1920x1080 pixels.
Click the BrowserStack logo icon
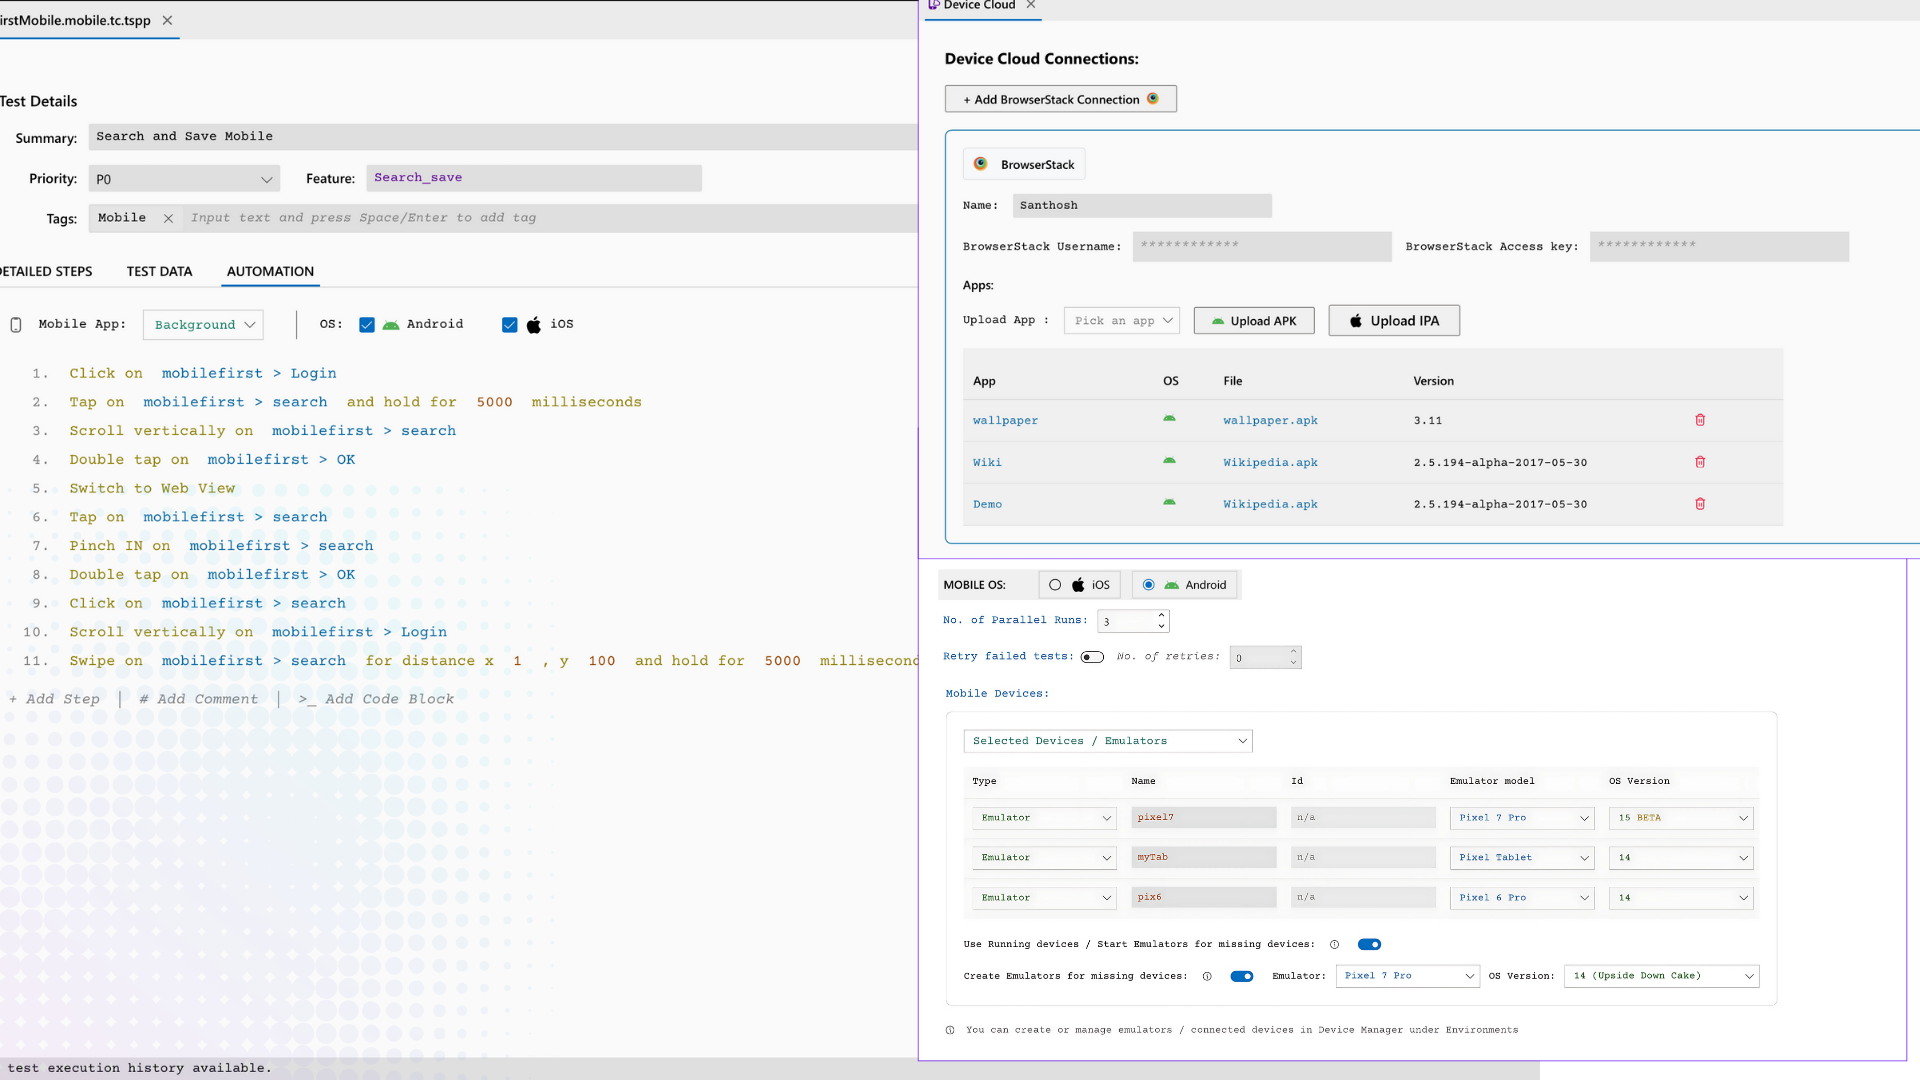[980, 164]
